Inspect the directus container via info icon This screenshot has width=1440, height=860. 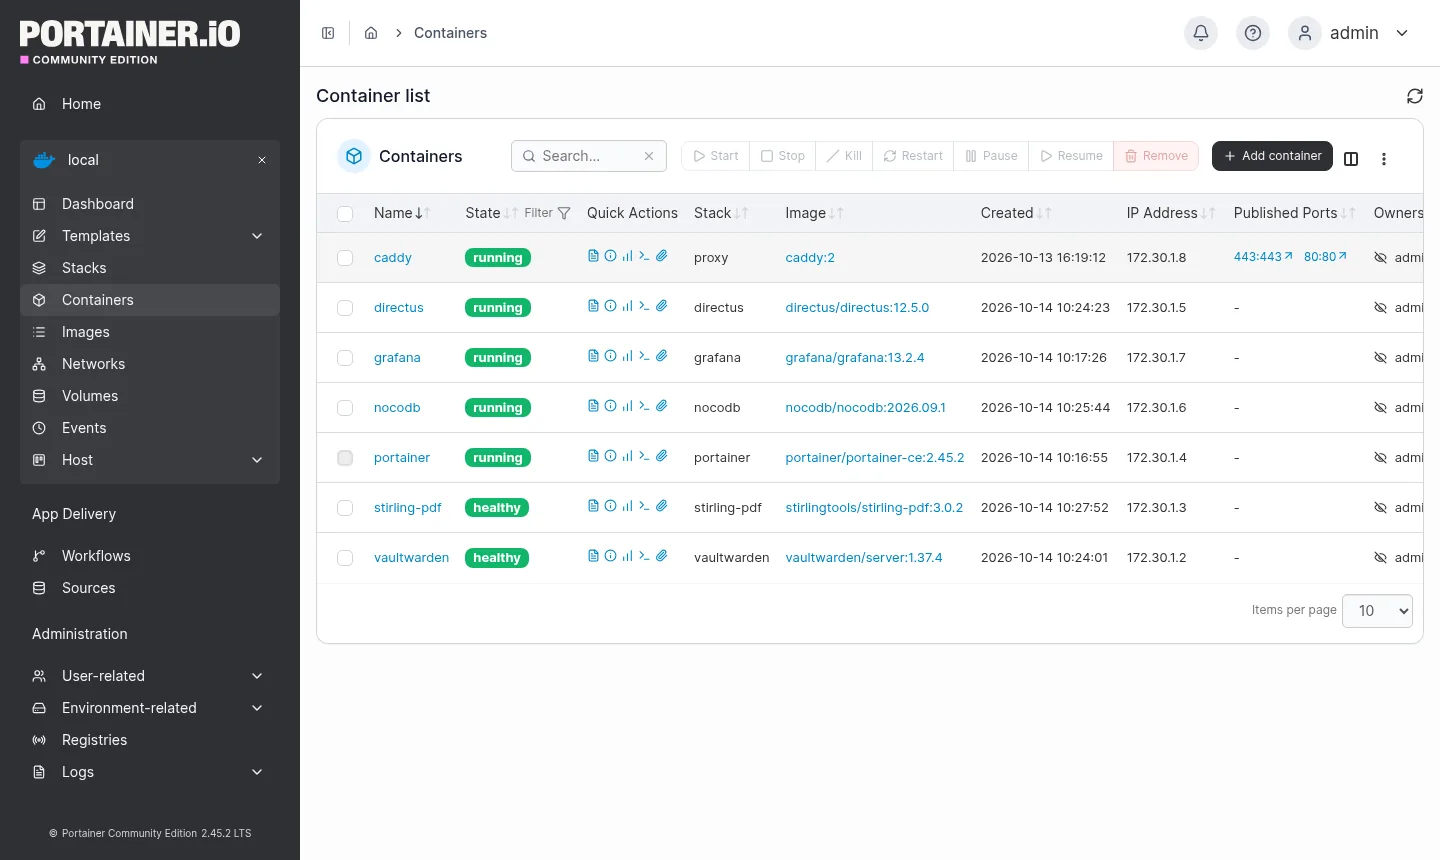coord(610,306)
